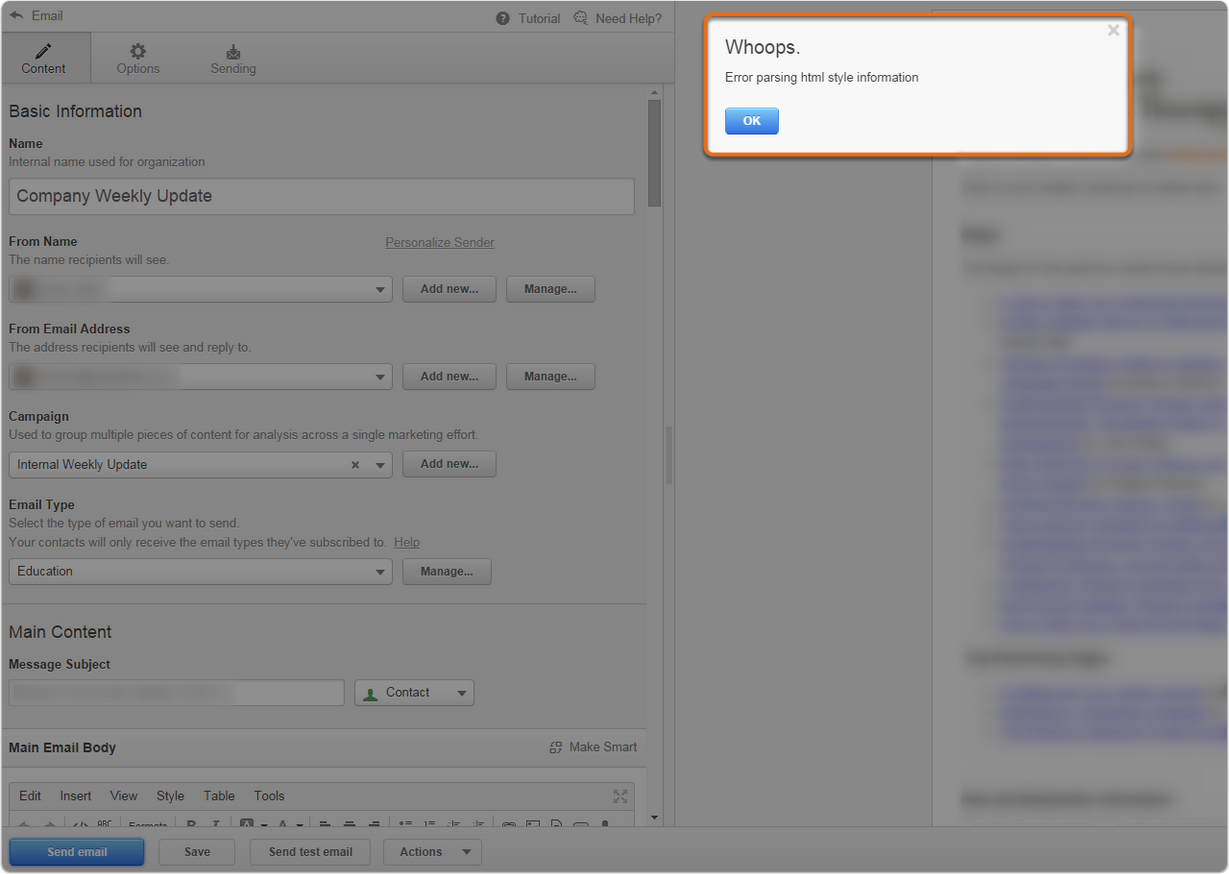
Task: Click the green Contact person icon
Action: (371, 693)
